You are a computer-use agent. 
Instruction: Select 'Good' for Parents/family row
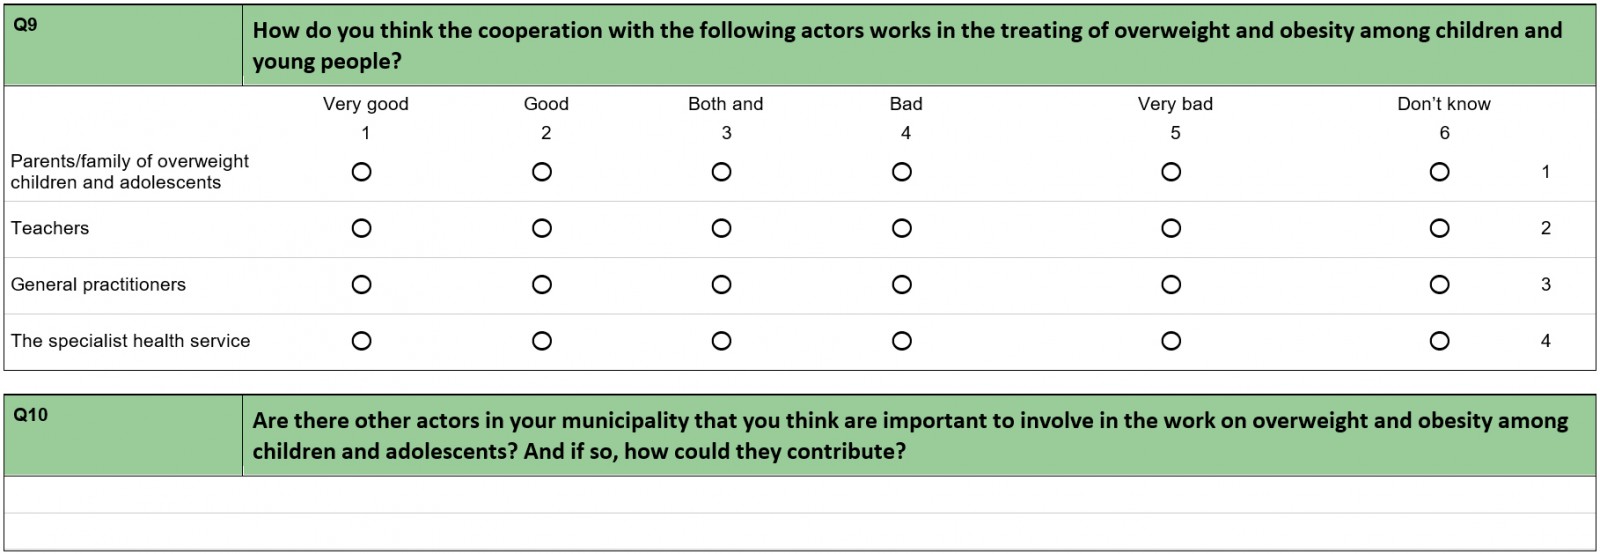point(542,172)
